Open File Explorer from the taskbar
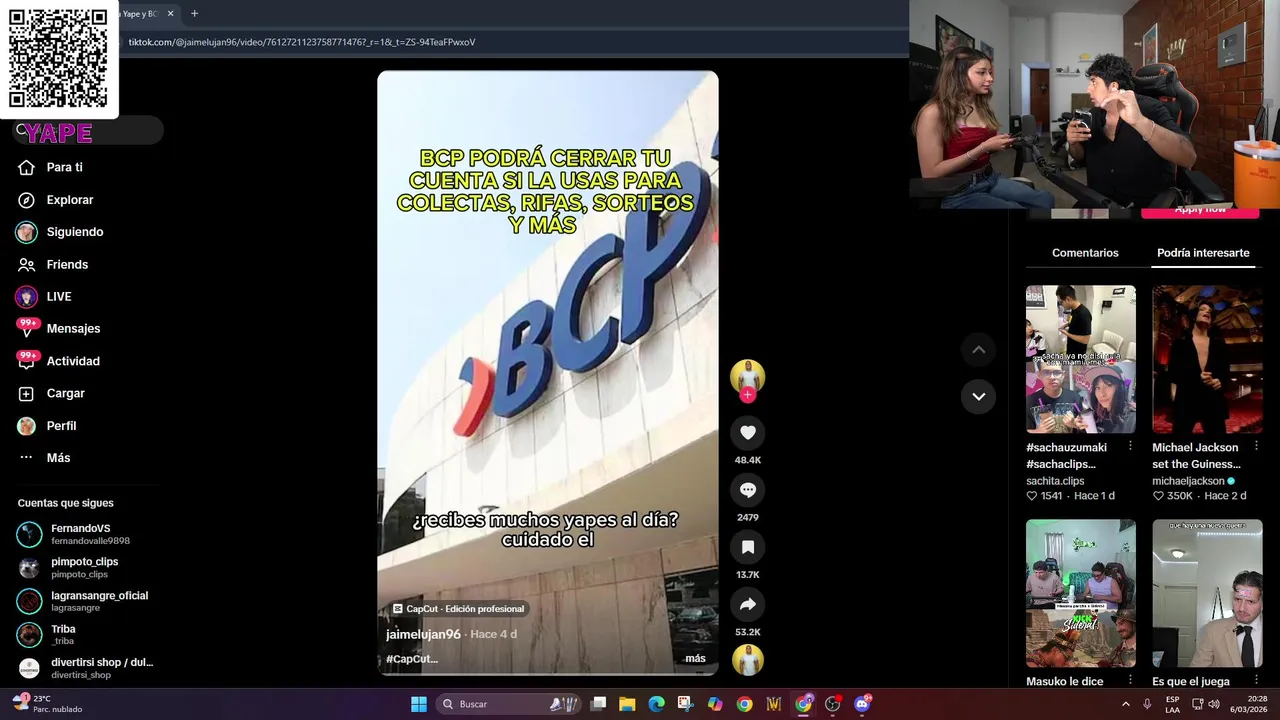Viewport: 1280px width, 720px height. pos(627,704)
